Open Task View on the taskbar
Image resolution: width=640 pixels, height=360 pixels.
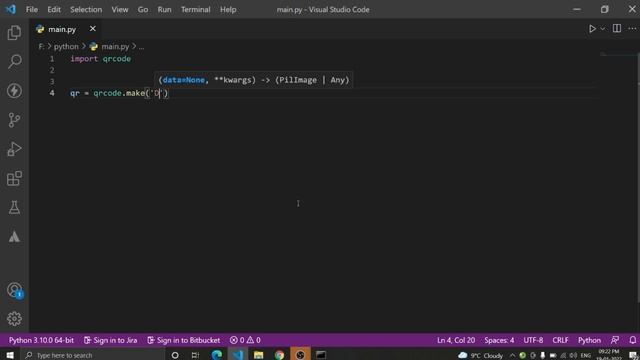click(x=196, y=355)
